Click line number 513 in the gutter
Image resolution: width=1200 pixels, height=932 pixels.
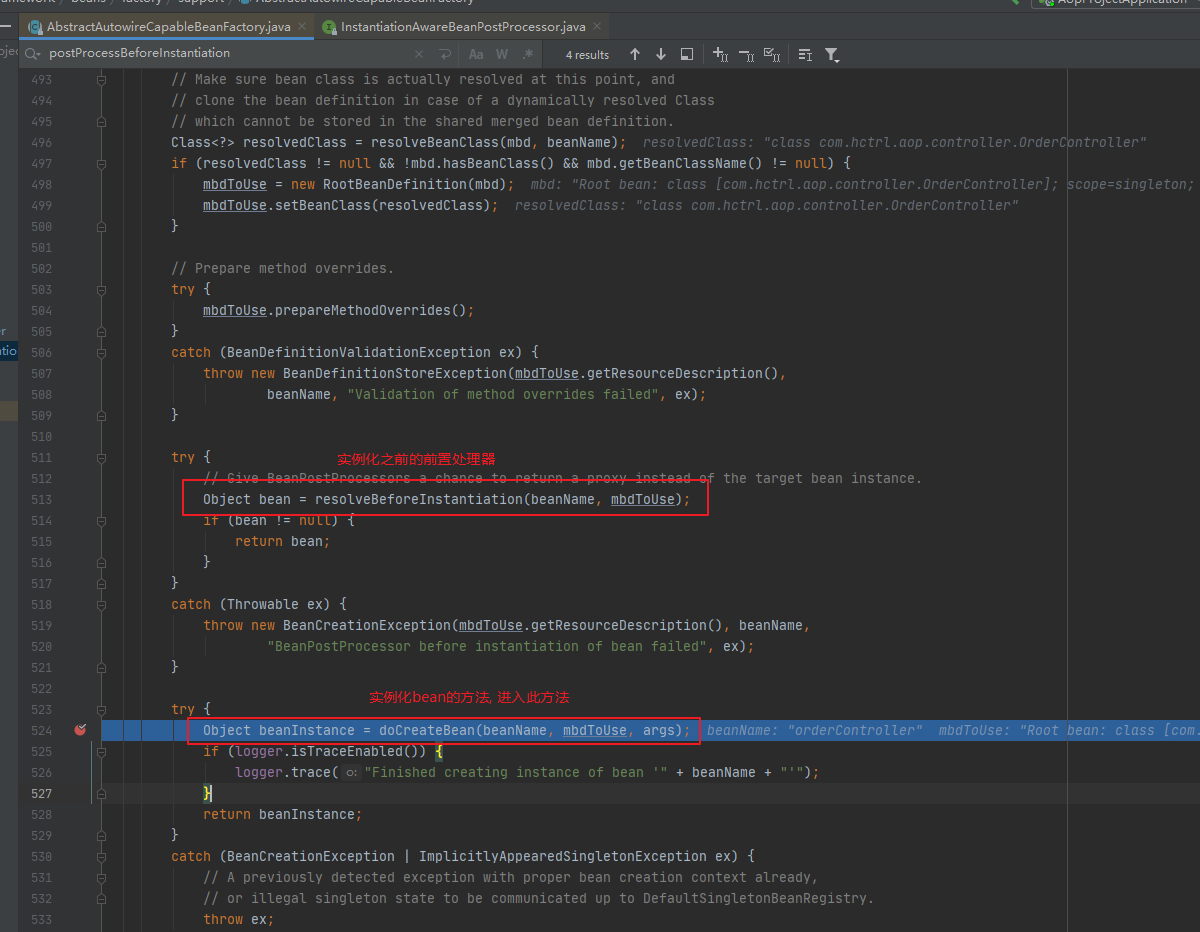[41, 499]
